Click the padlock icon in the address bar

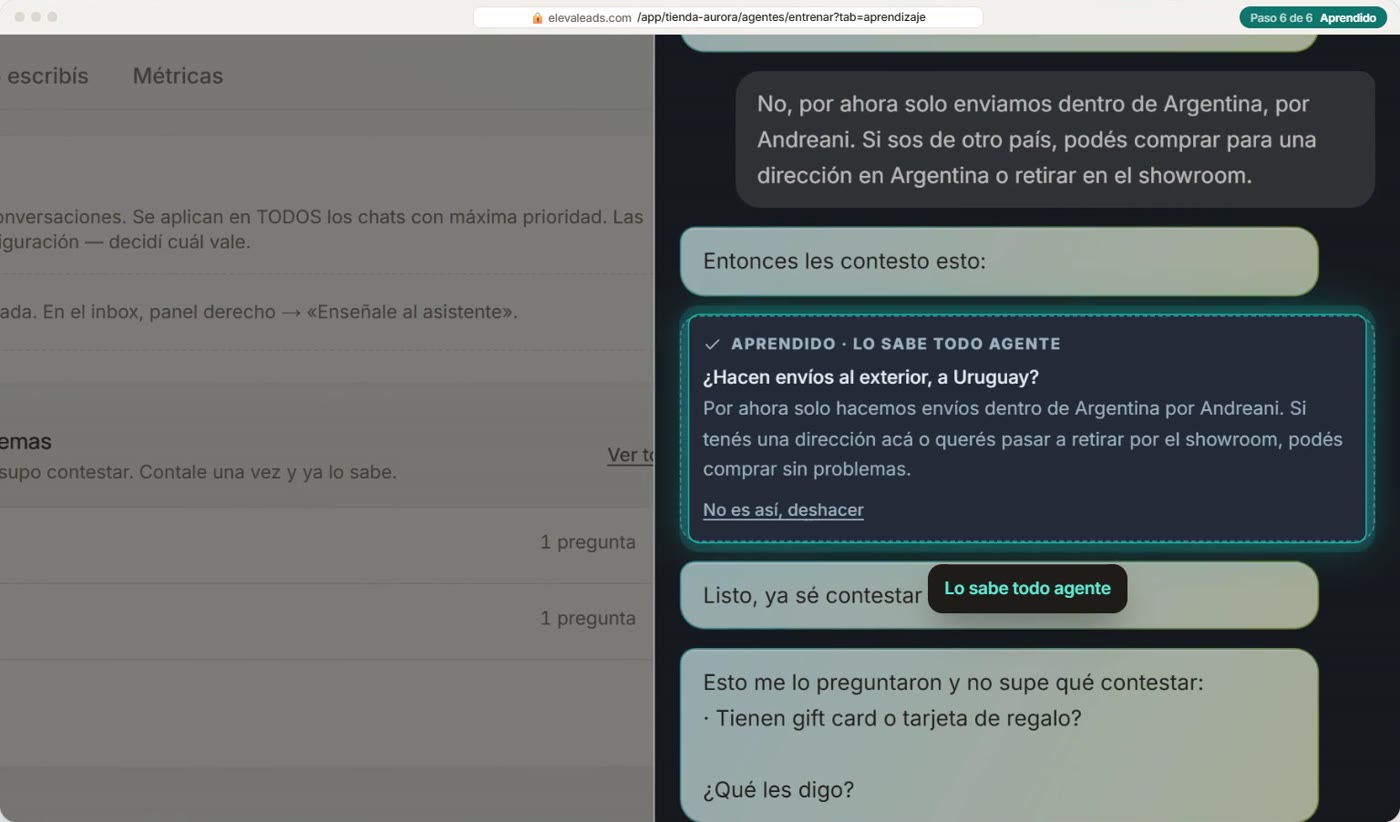point(537,18)
